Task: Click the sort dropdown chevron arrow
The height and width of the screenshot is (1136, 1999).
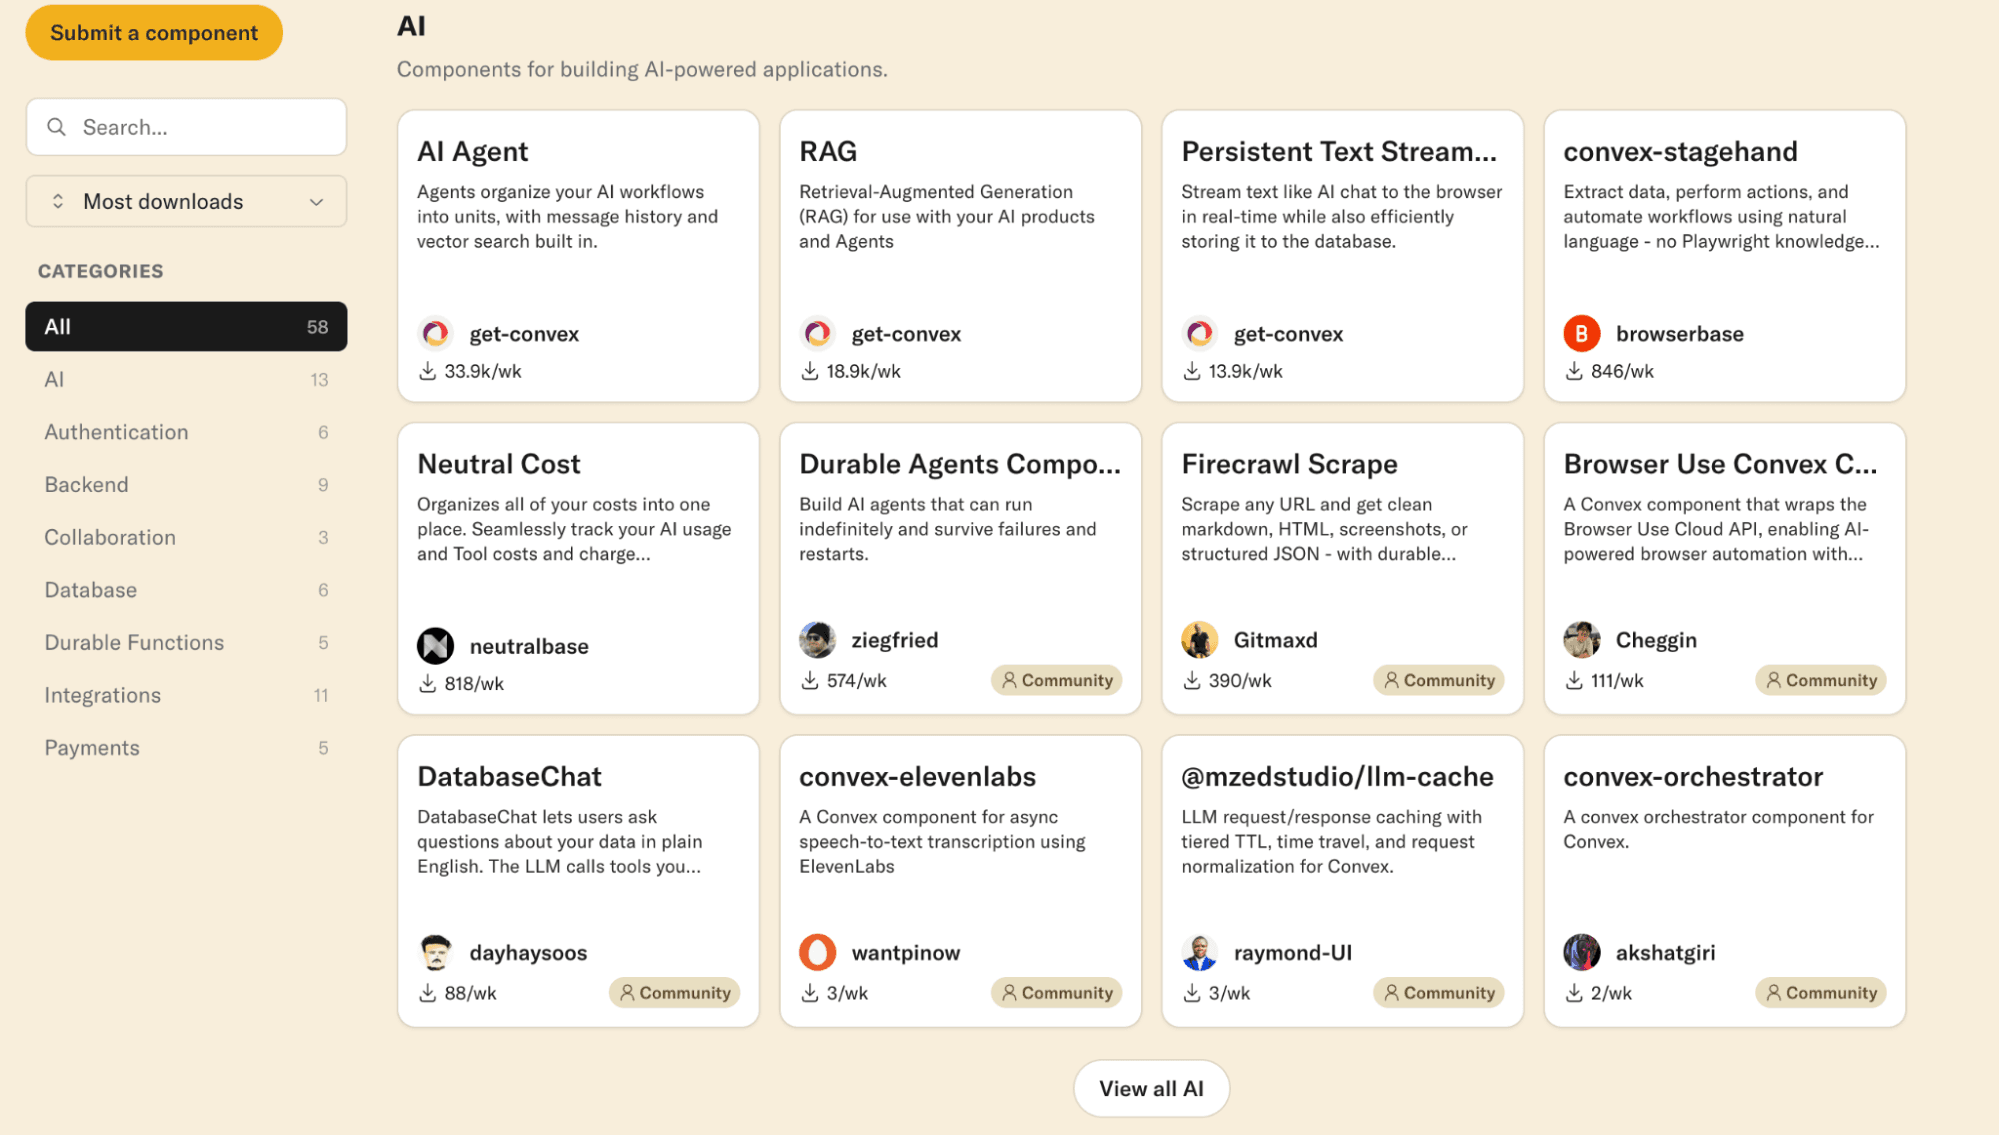Action: (317, 202)
